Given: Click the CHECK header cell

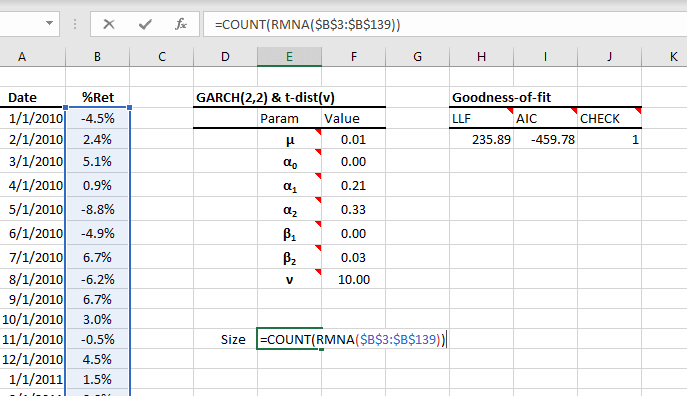Looking at the screenshot, I should [609, 118].
